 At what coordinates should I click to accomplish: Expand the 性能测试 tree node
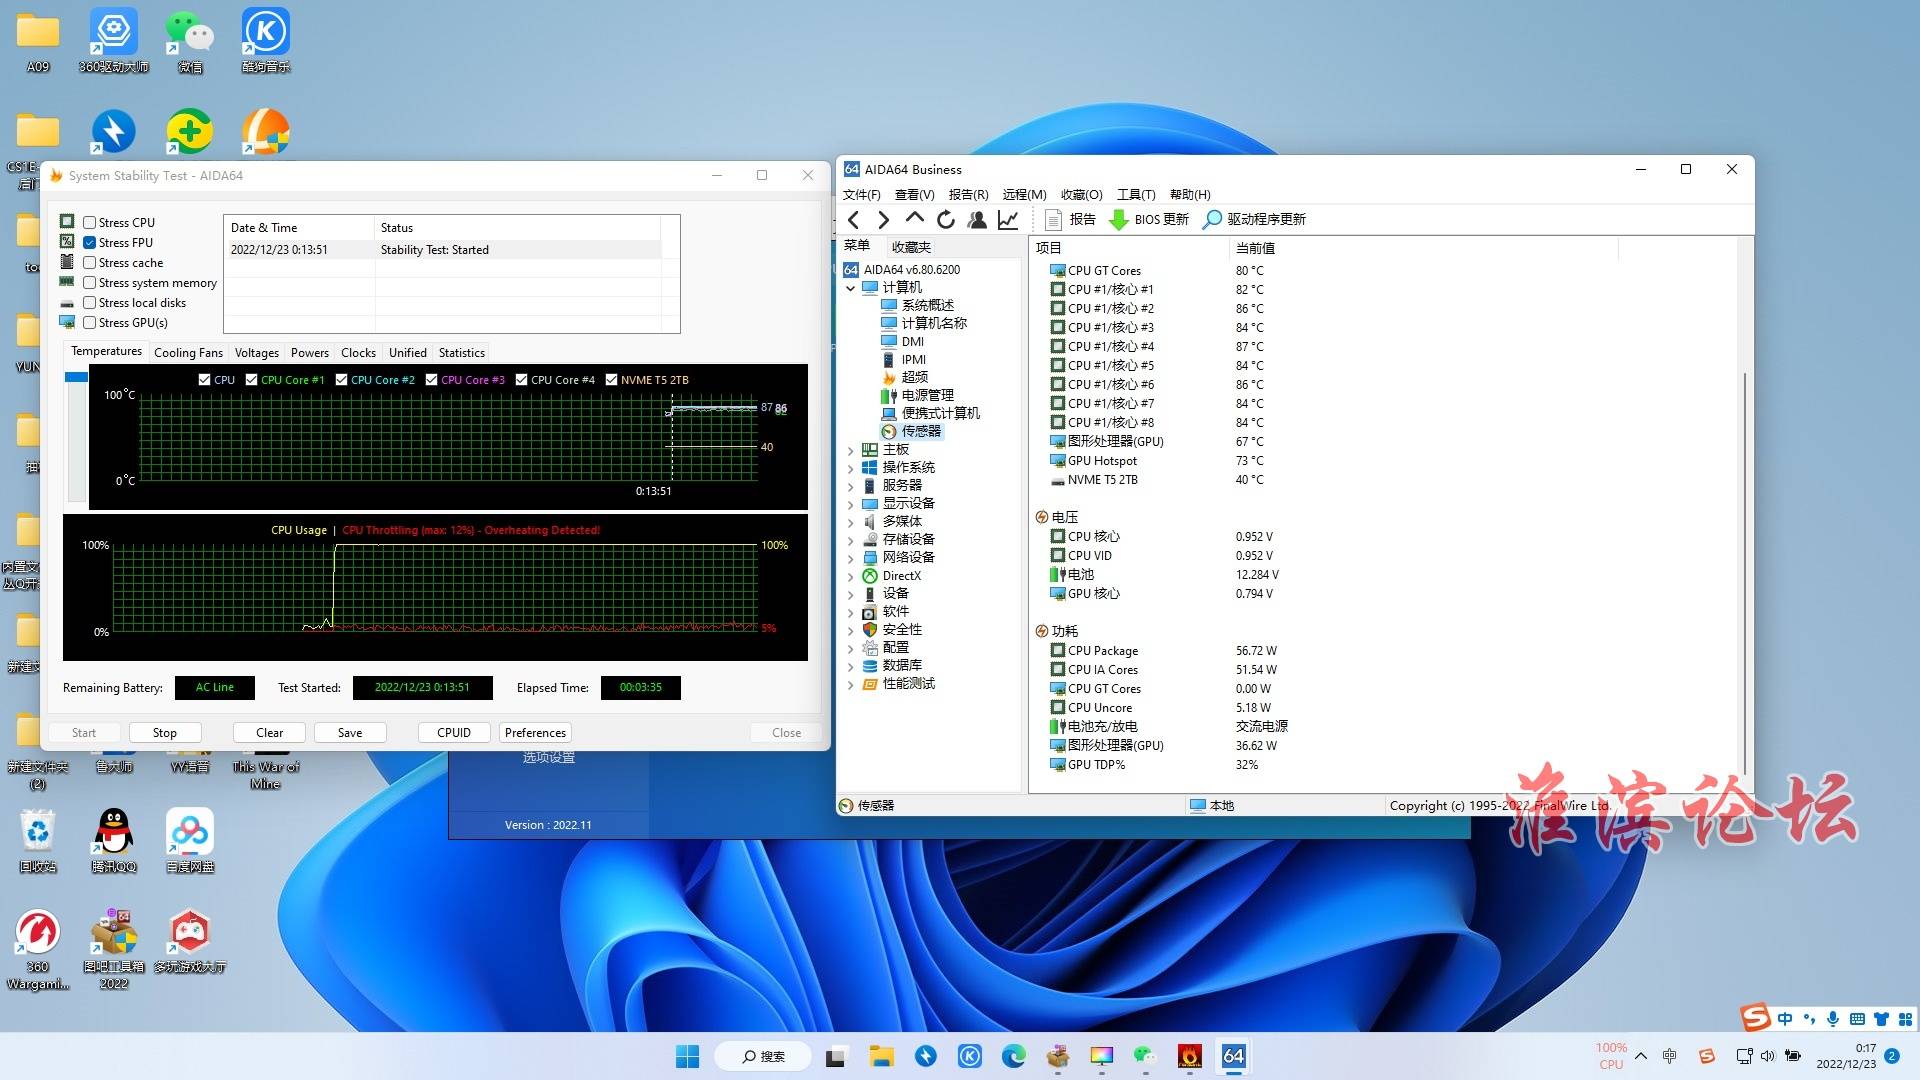[851, 684]
